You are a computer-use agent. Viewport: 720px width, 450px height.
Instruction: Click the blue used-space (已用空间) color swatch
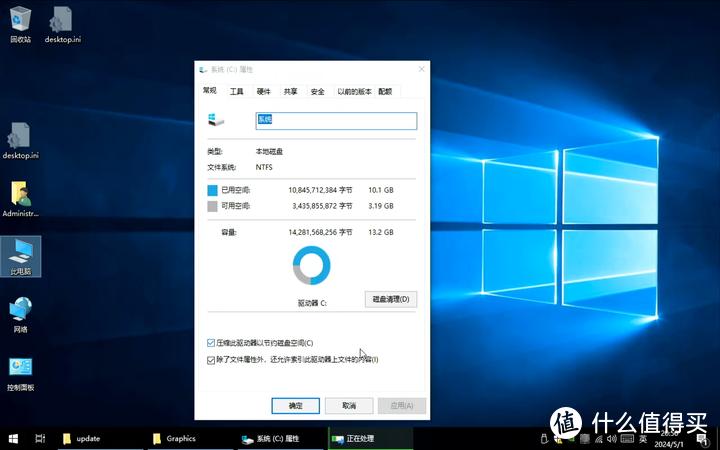pyautogui.click(x=211, y=189)
